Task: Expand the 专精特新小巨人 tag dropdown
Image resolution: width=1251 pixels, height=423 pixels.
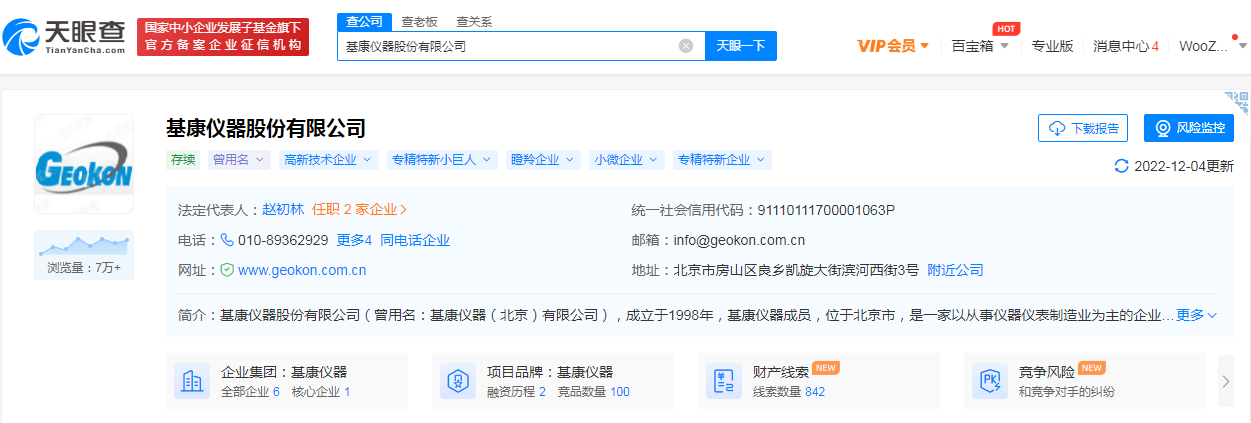Action: click(441, 160)
